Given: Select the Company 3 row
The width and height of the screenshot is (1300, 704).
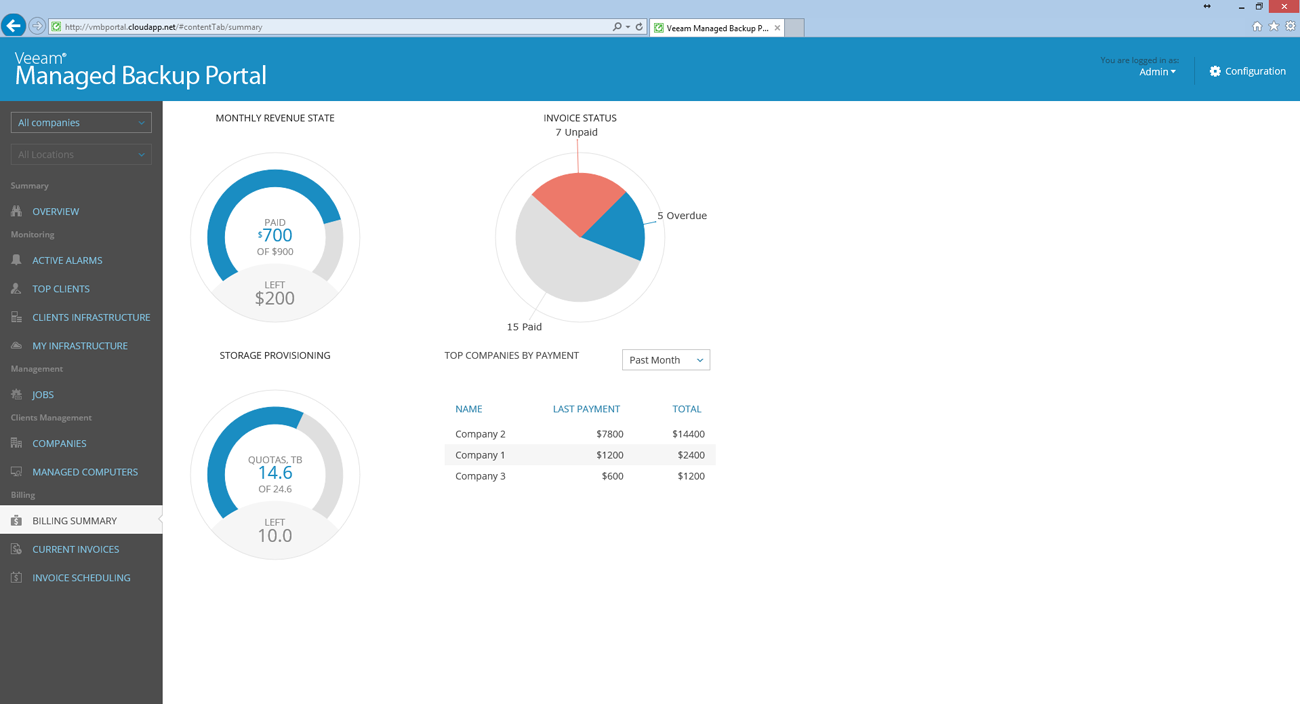Looking at the screenshot, I should pos(580,476).
